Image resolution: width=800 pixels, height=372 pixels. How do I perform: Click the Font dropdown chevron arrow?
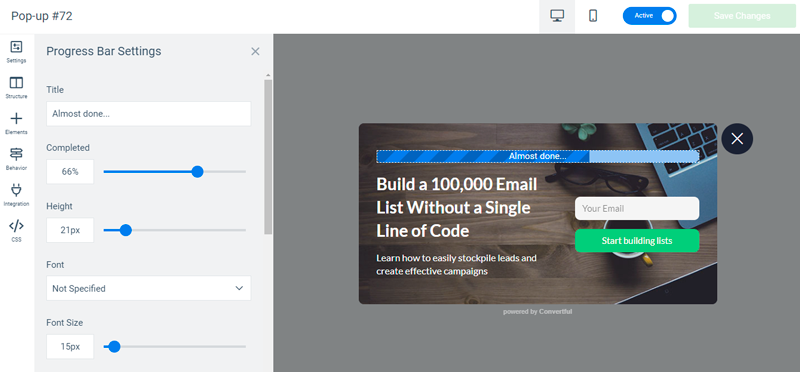239,288
